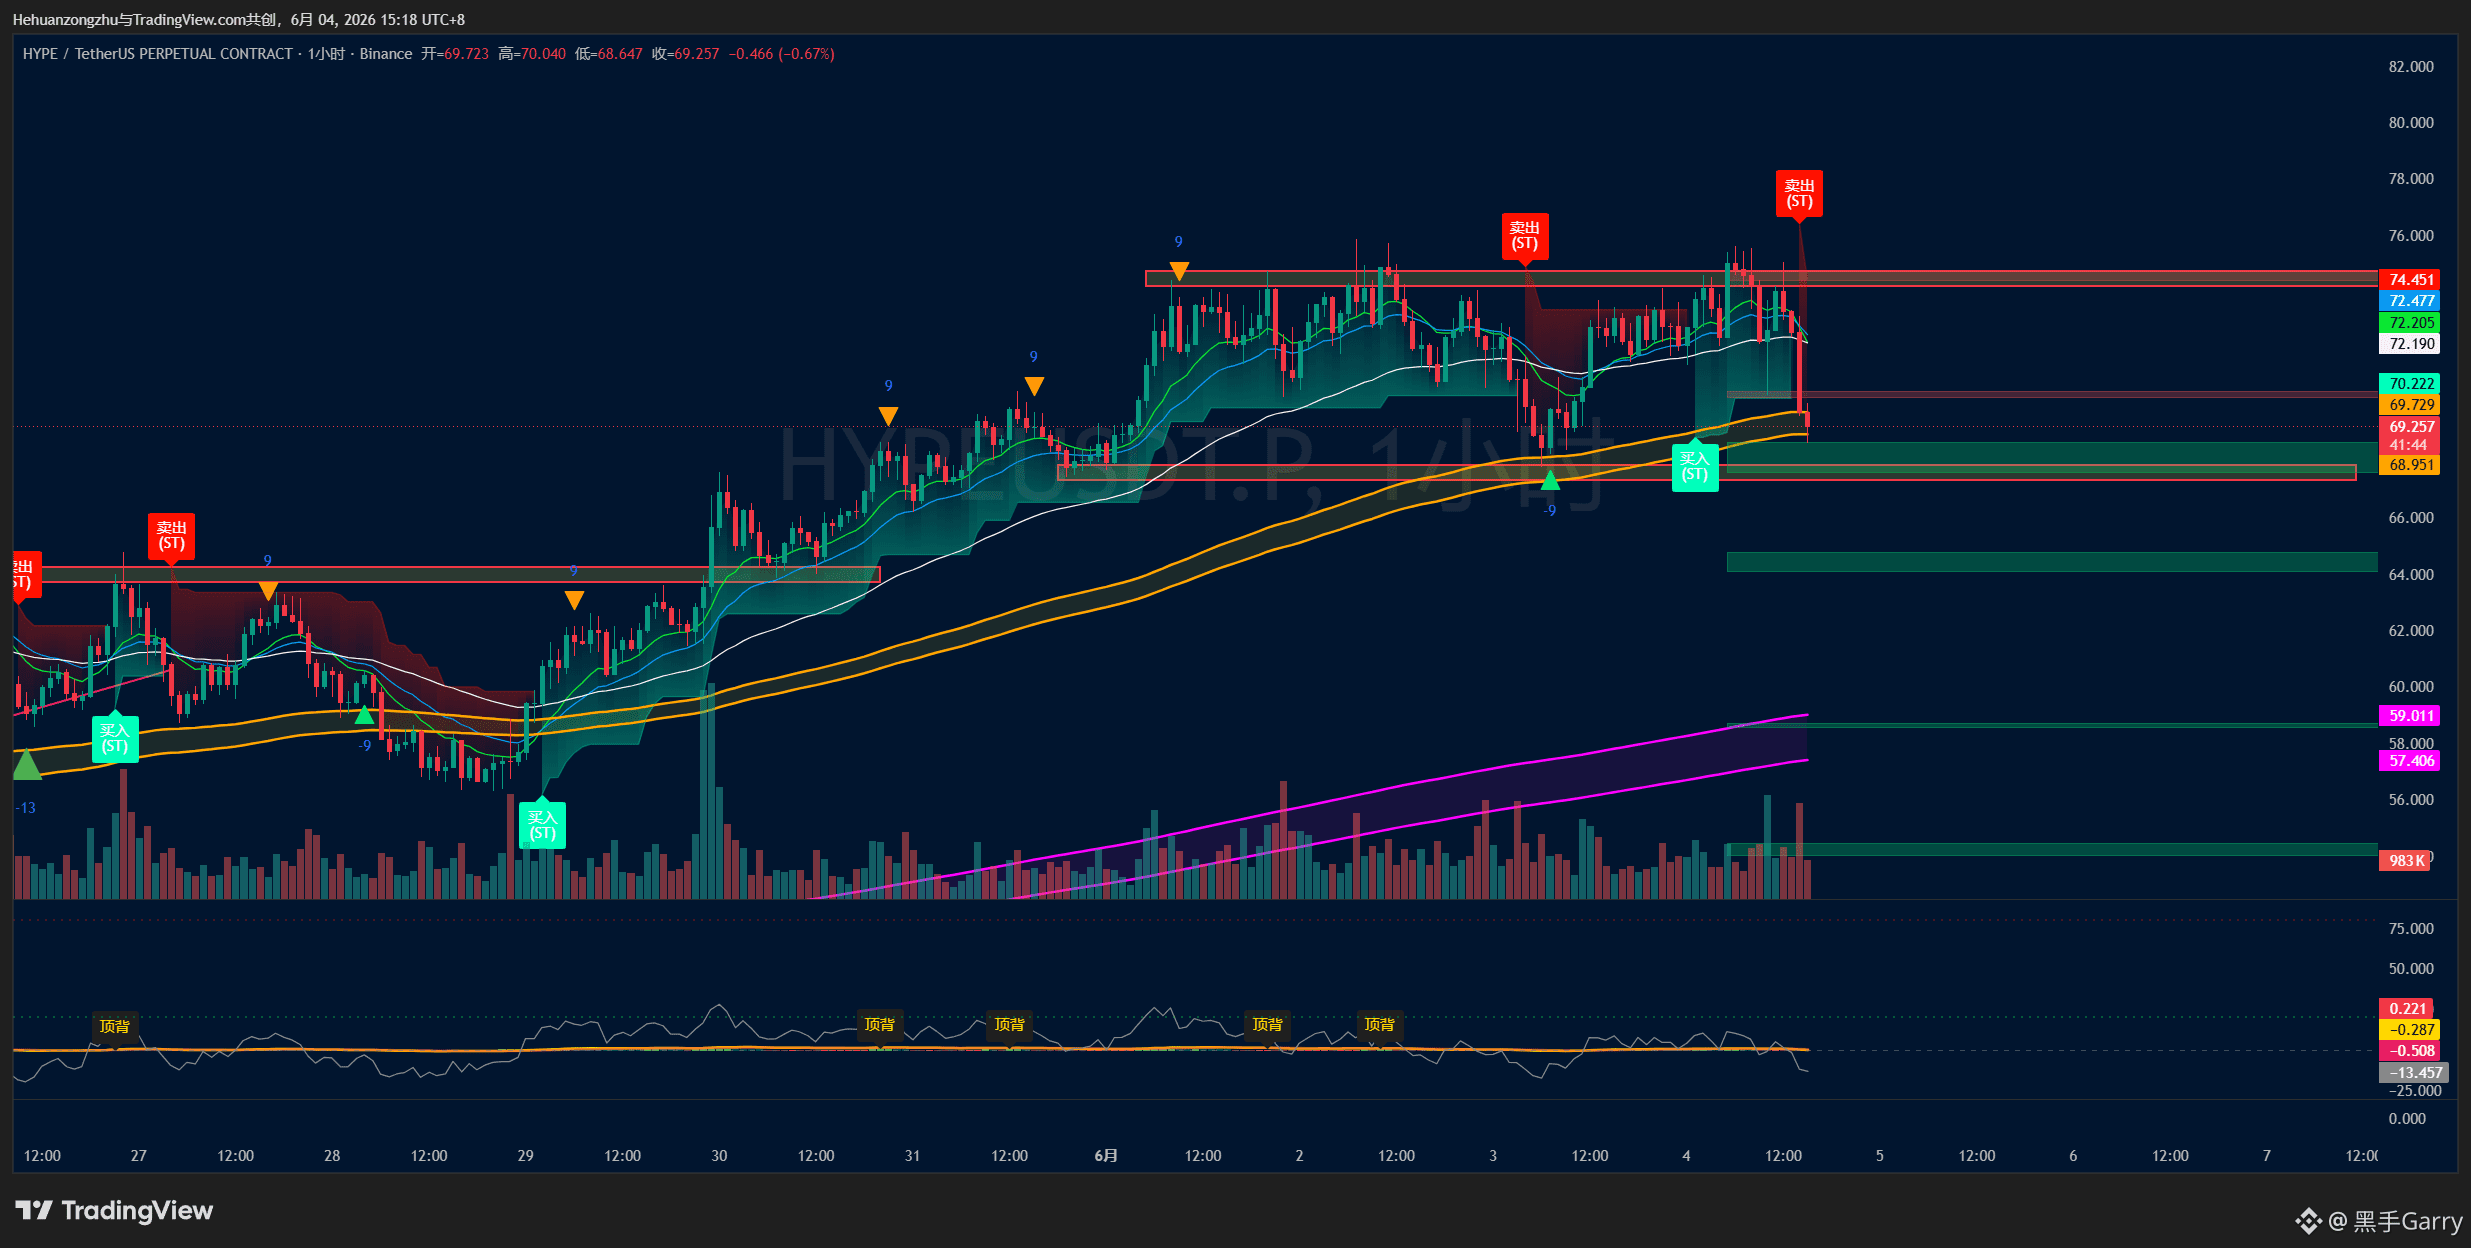Screen dimensions: 2471x1248
Task: Click the red 0.221 indicator value tag
Action: point(2406,1009)
